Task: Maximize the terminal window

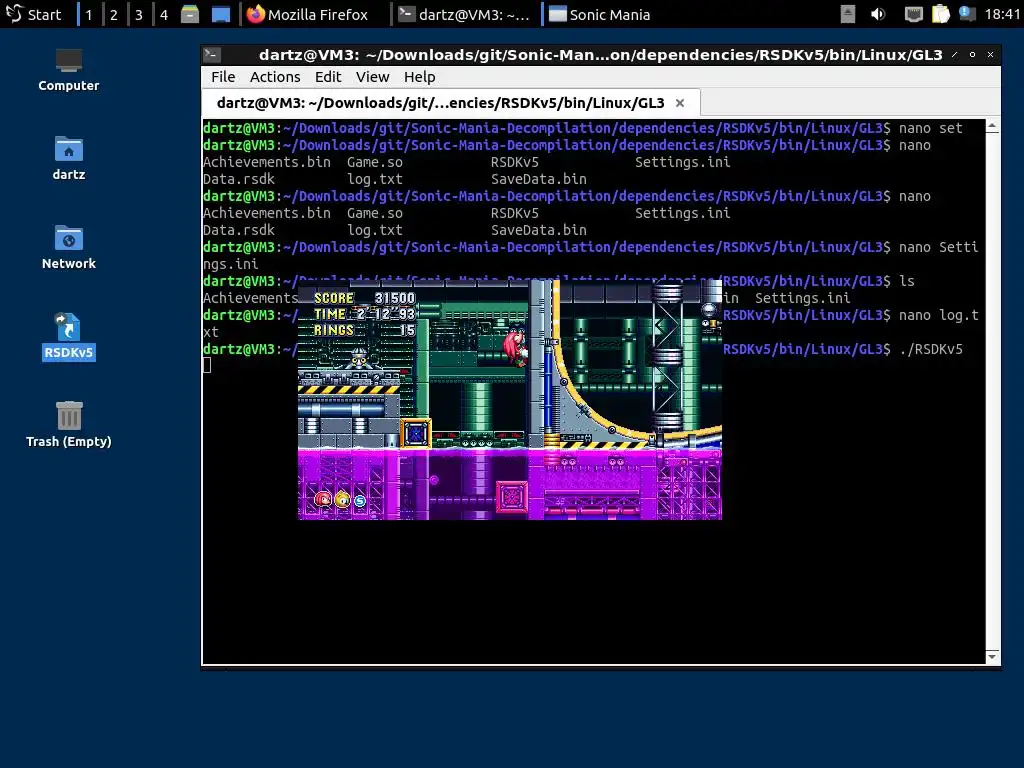Action: [x=972, y=55]
